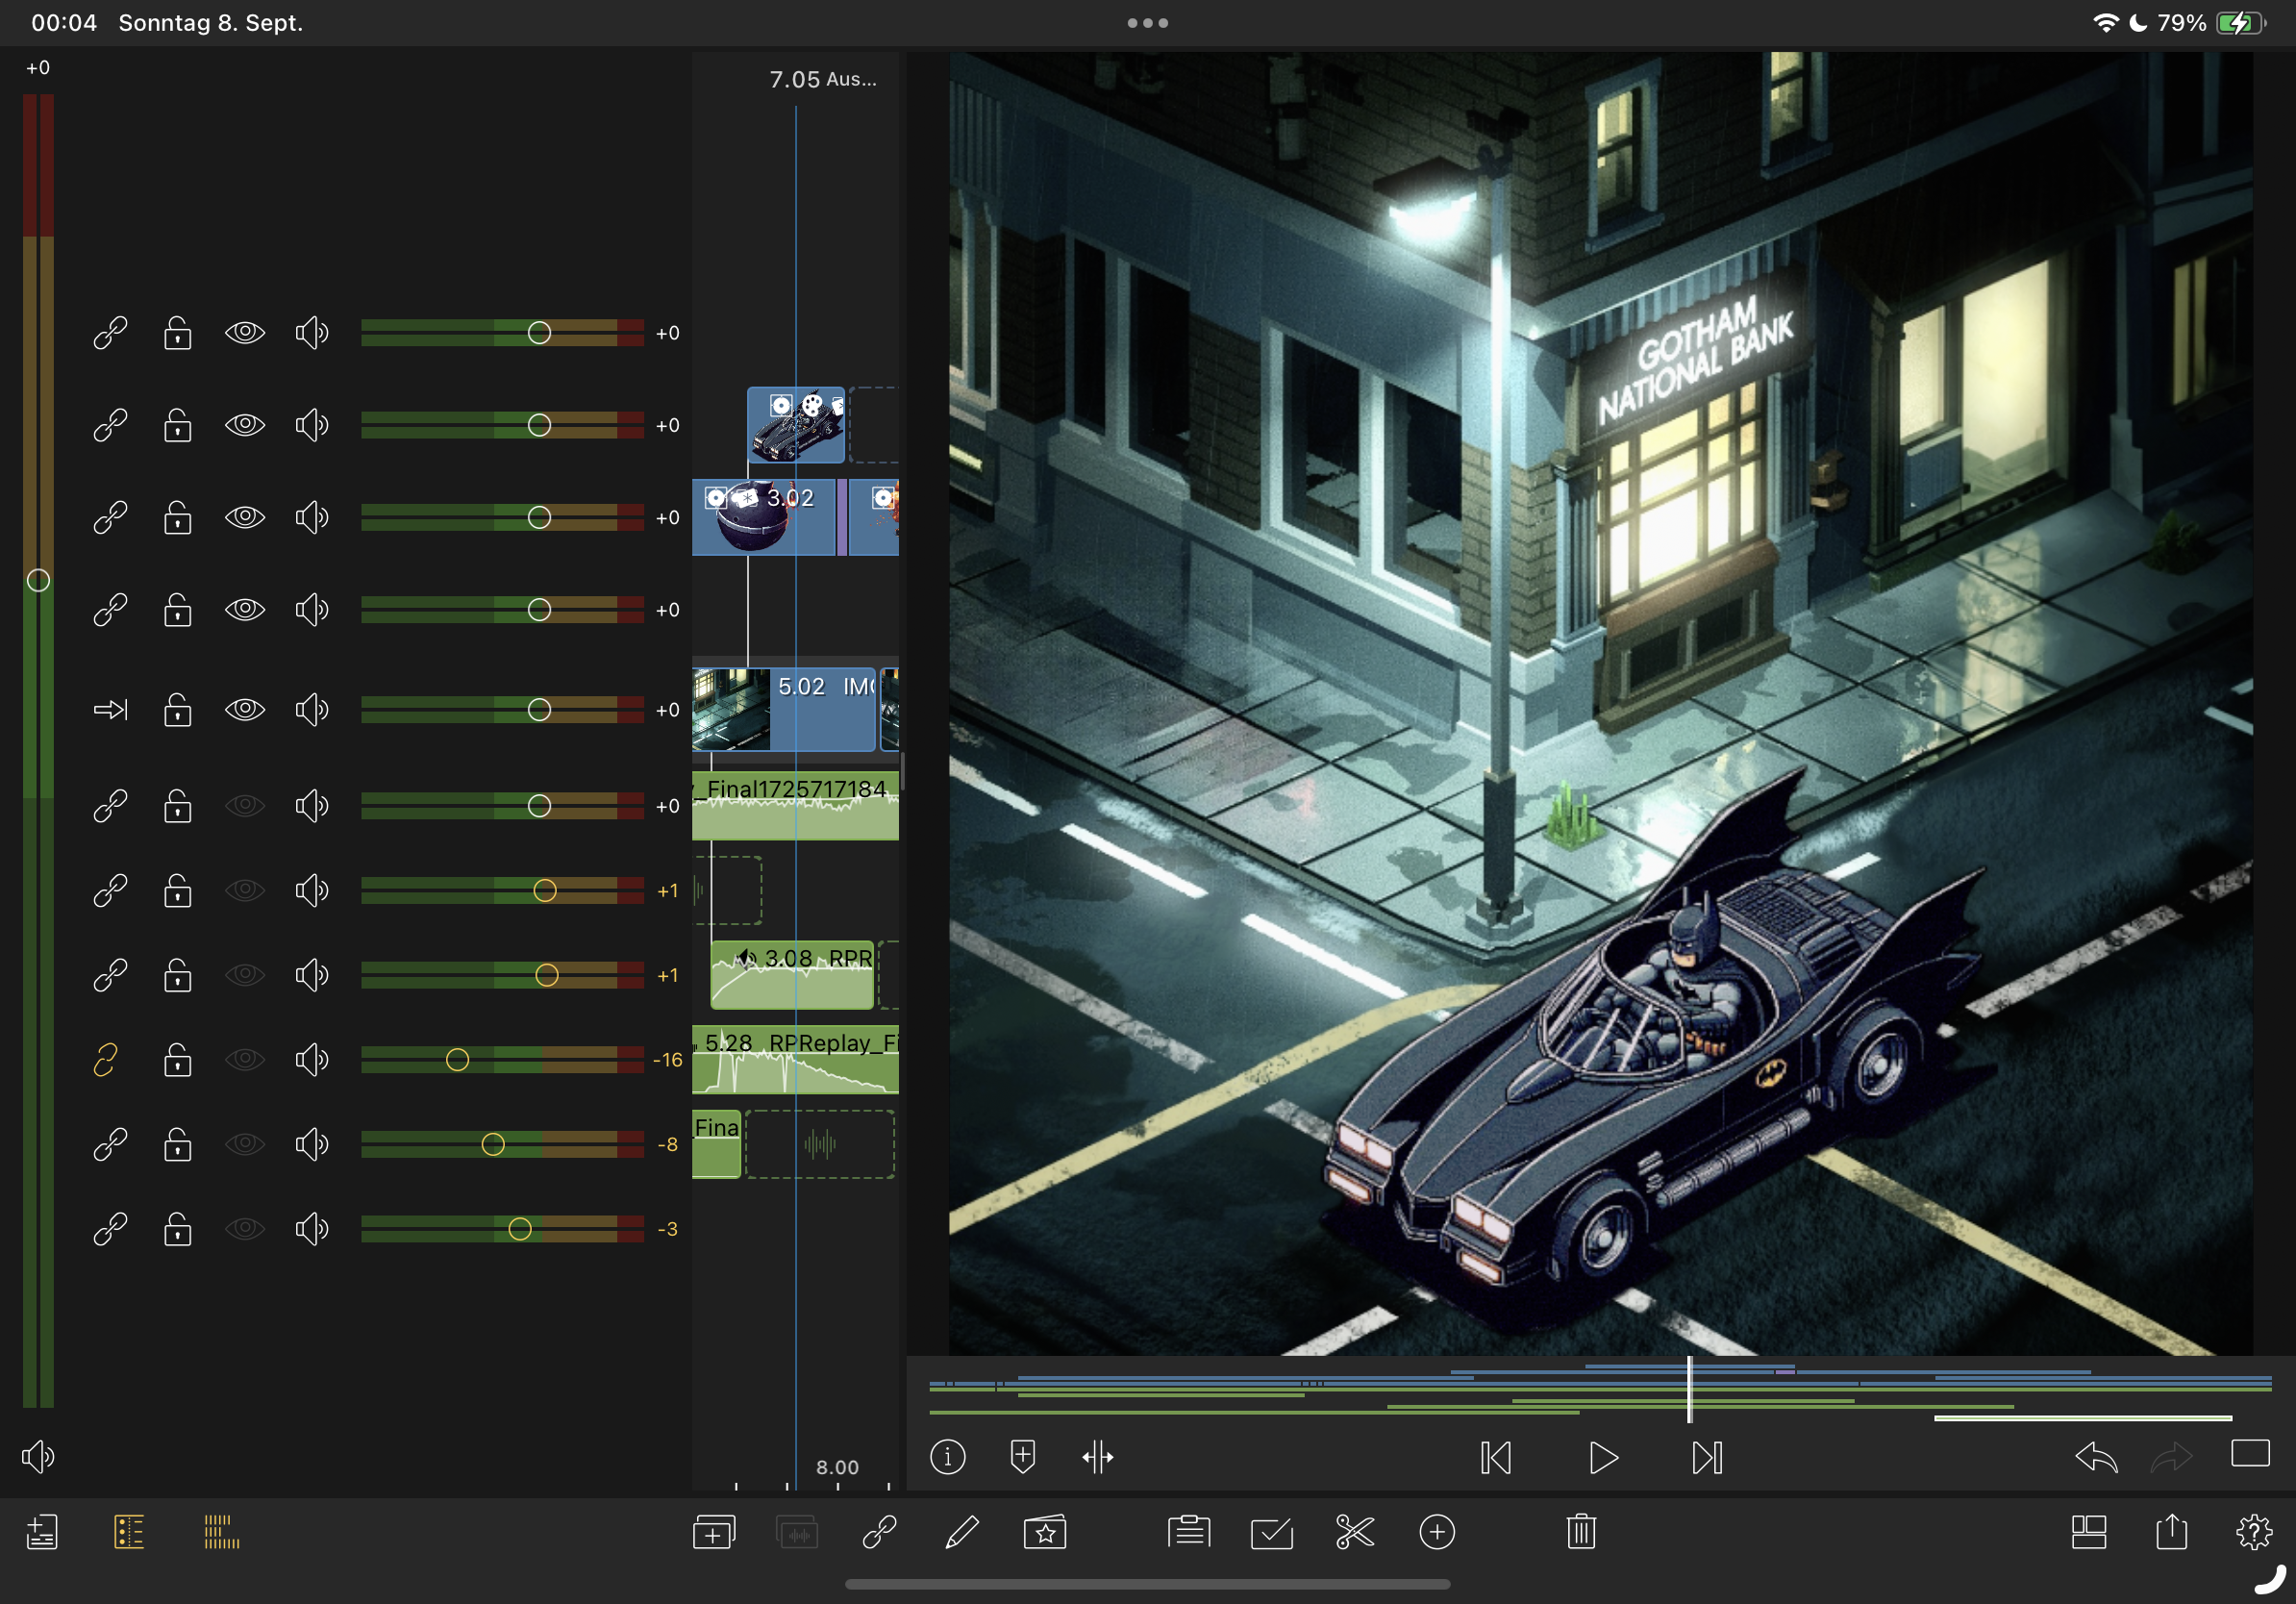Tap the 8.00 ruler label
The height and width of the screenshot is (1604, 2296).
[x=837, y=1467]
